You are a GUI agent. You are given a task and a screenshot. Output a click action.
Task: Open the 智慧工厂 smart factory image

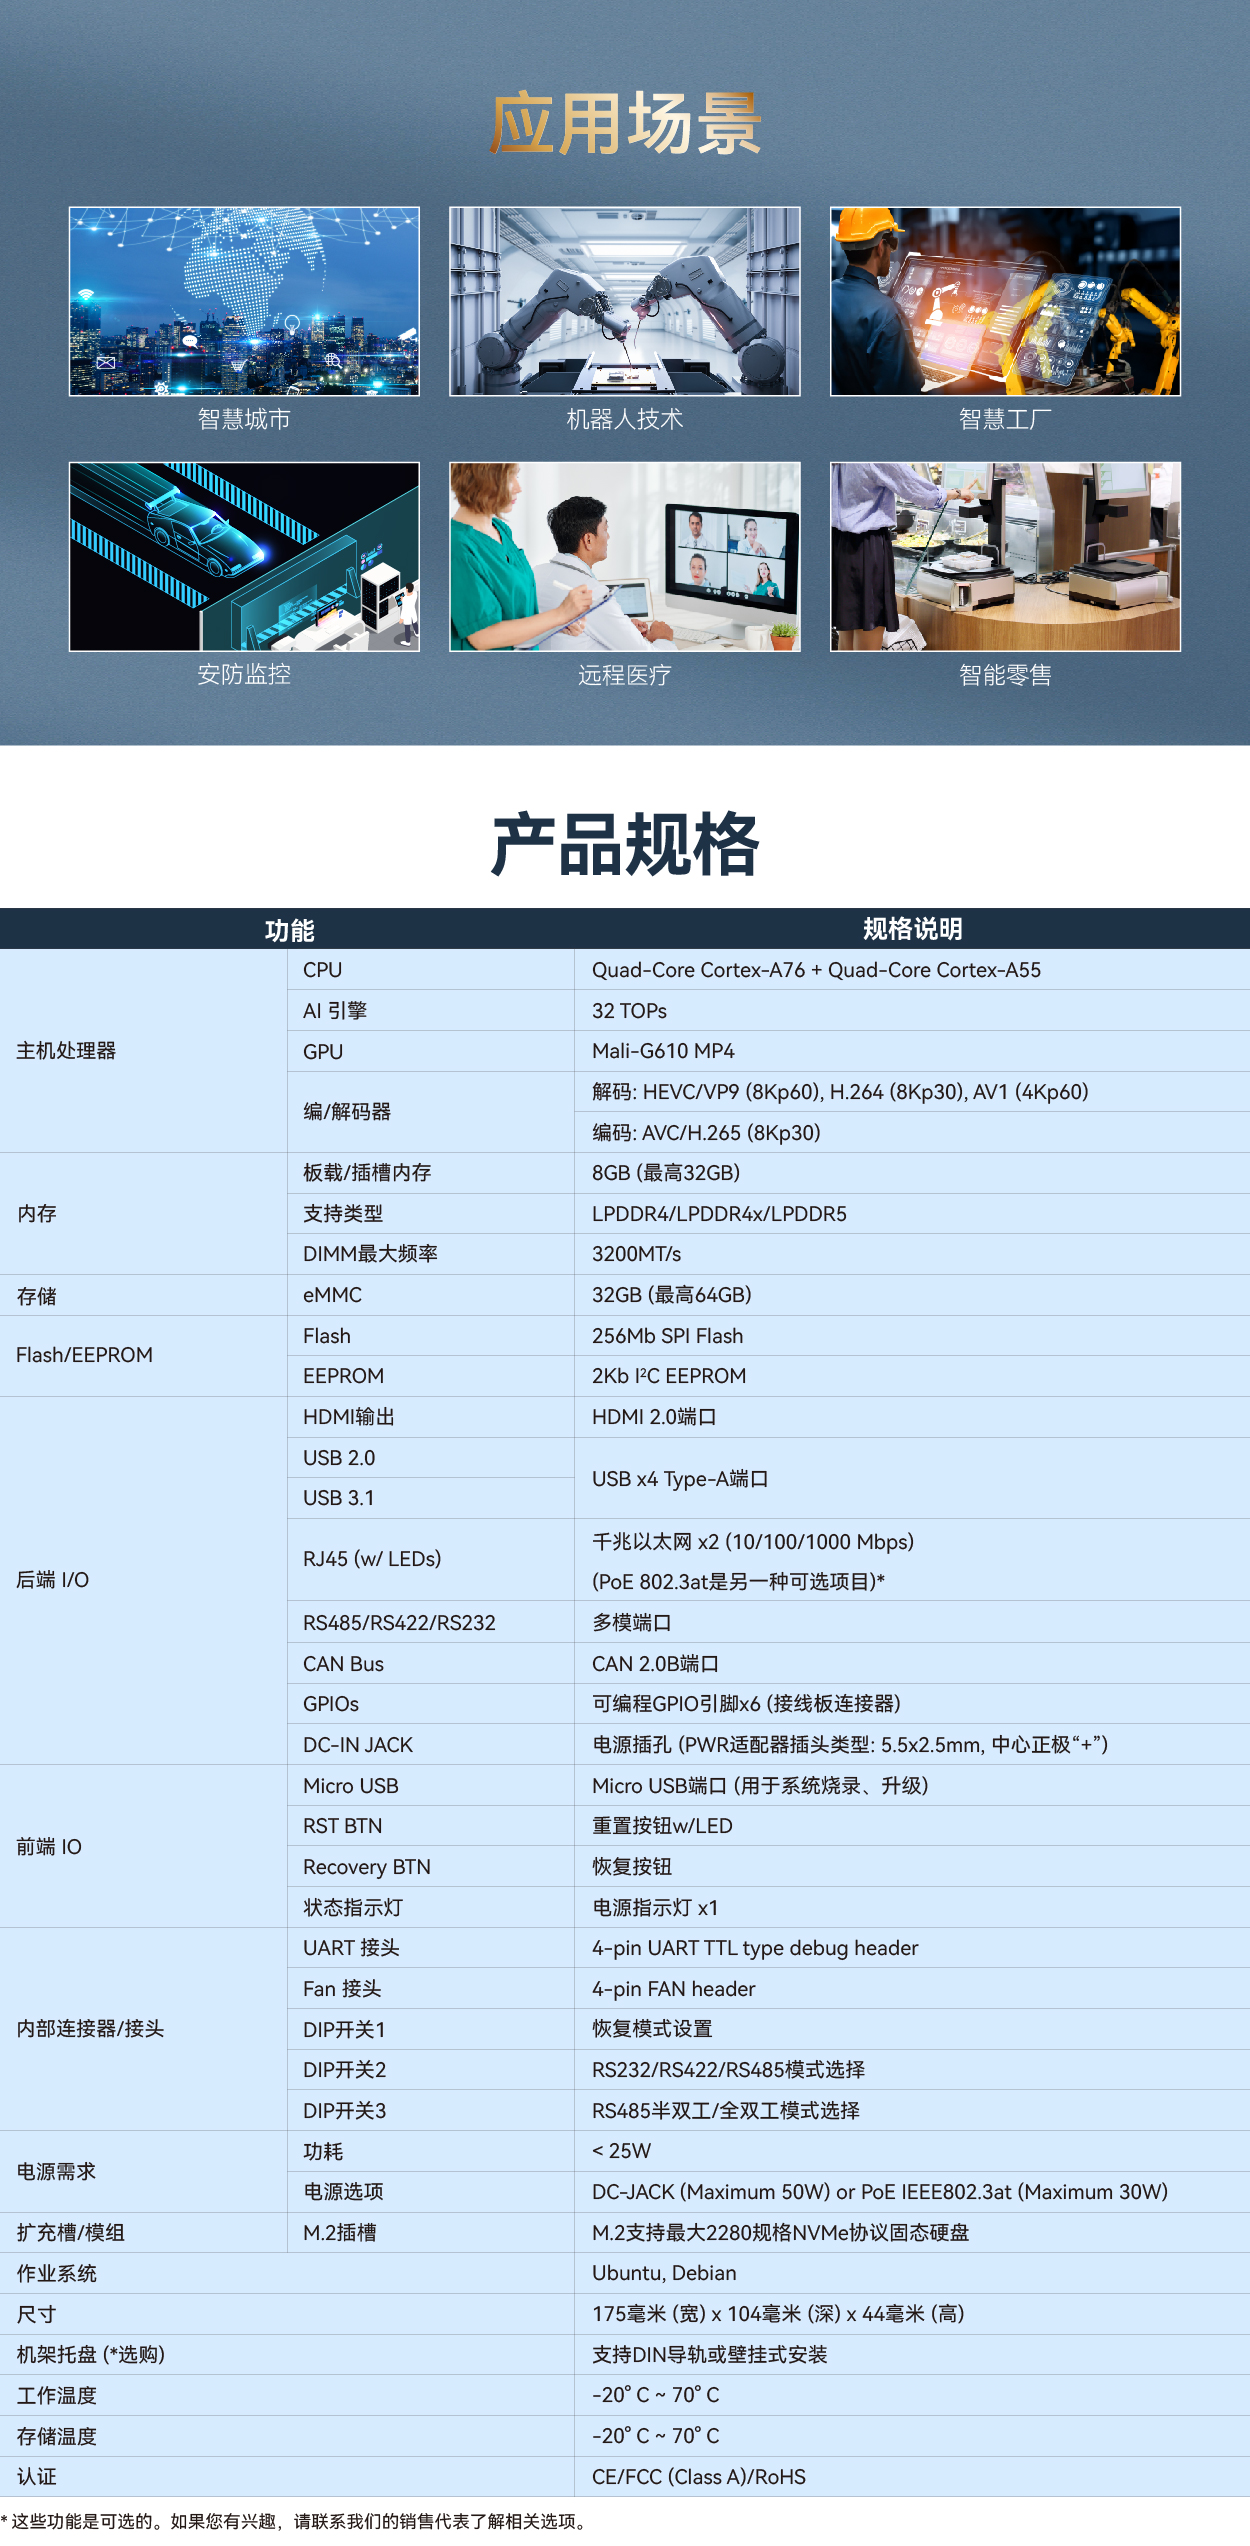(x=1005, y=301)
